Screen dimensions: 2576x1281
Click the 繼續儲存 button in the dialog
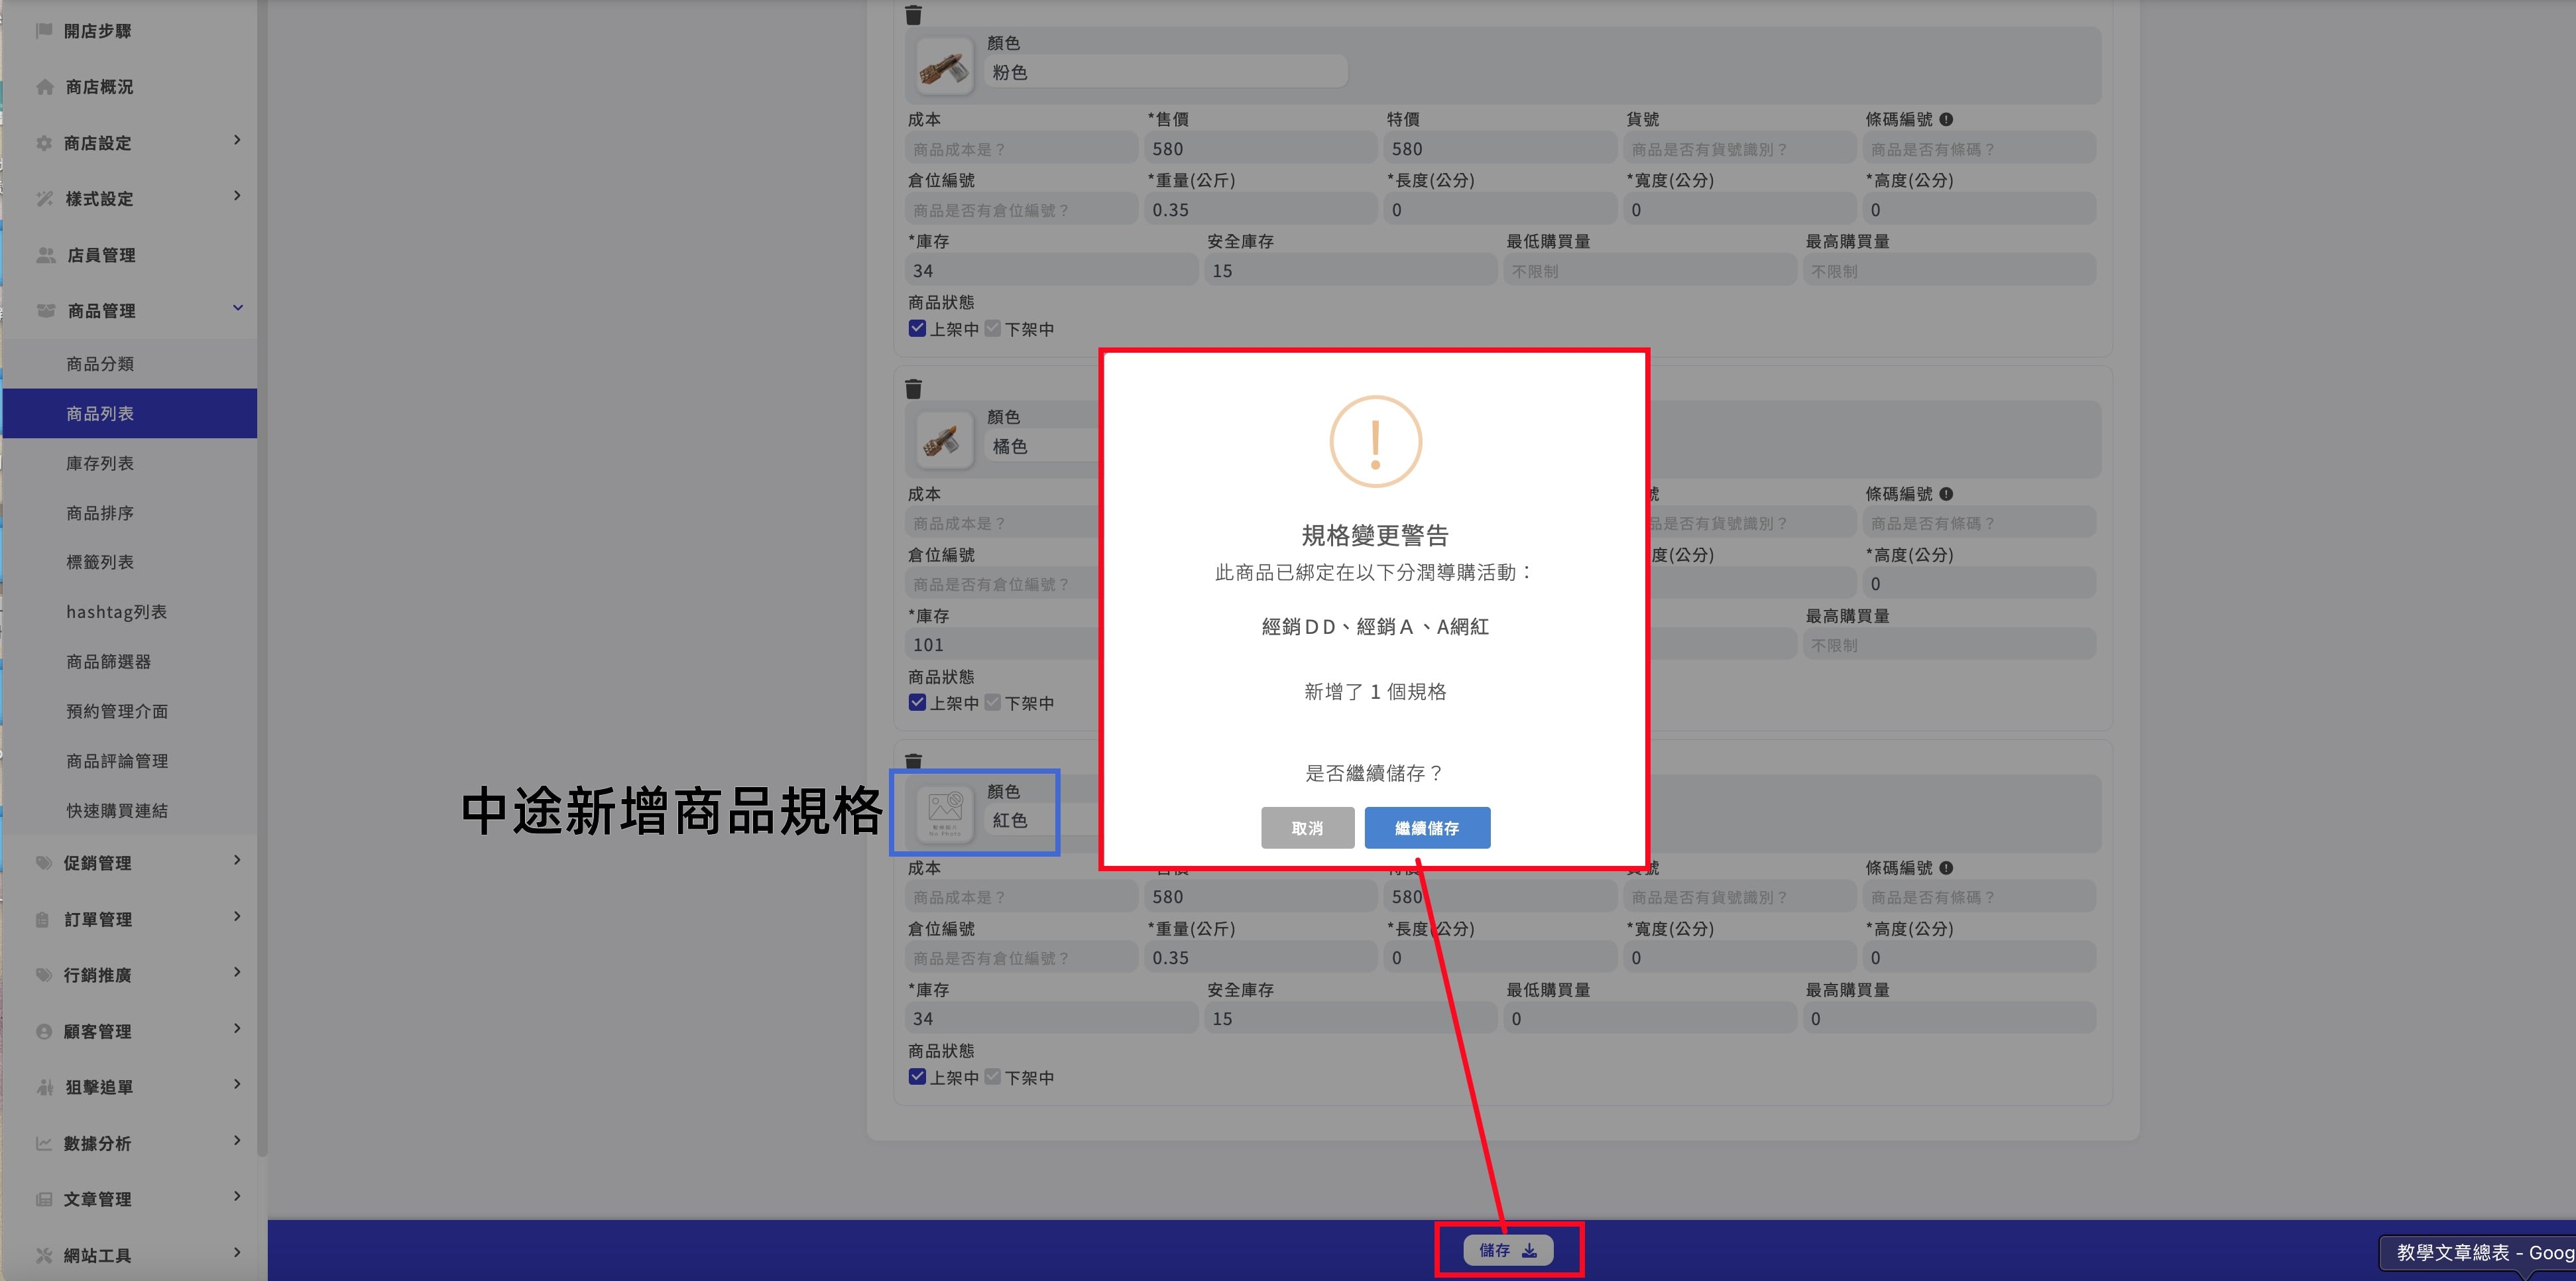pyautogui.click(x=1427, y=828)
